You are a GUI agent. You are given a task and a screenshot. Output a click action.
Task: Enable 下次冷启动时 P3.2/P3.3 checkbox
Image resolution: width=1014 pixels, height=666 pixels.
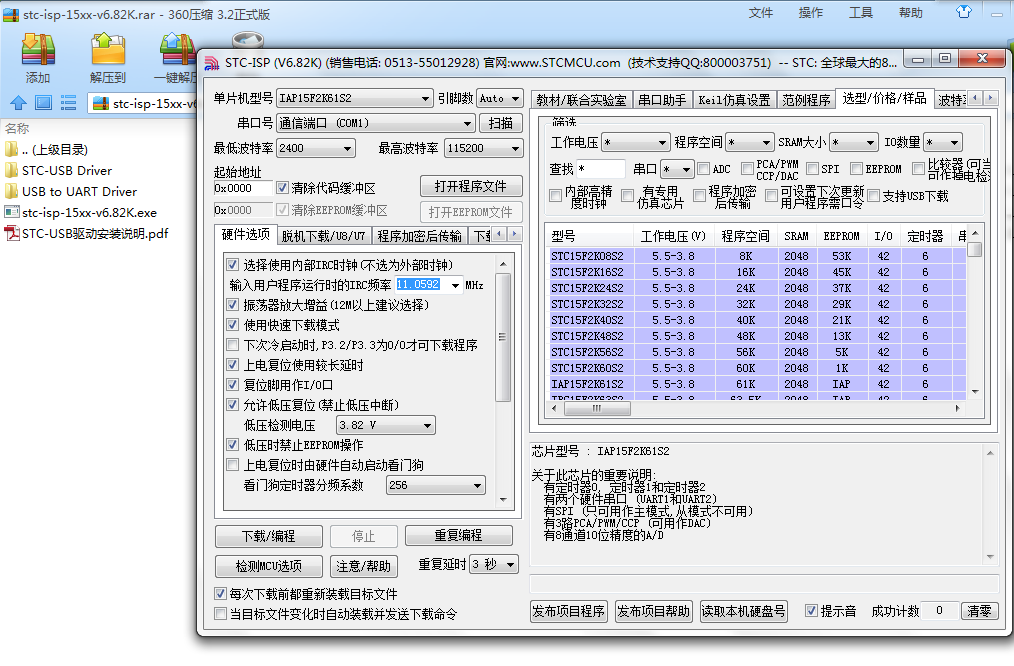[x=233, y=345]
